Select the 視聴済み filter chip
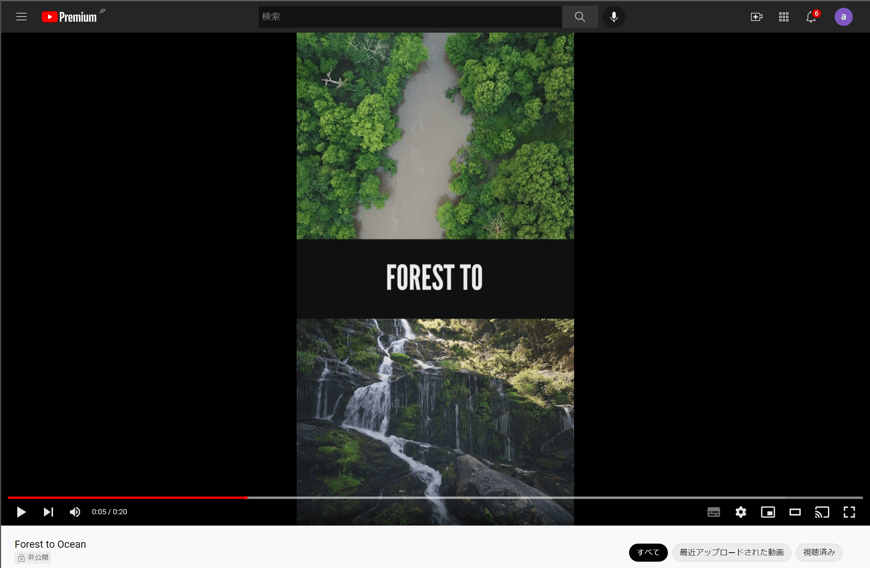870x568 pixels. 819,552
